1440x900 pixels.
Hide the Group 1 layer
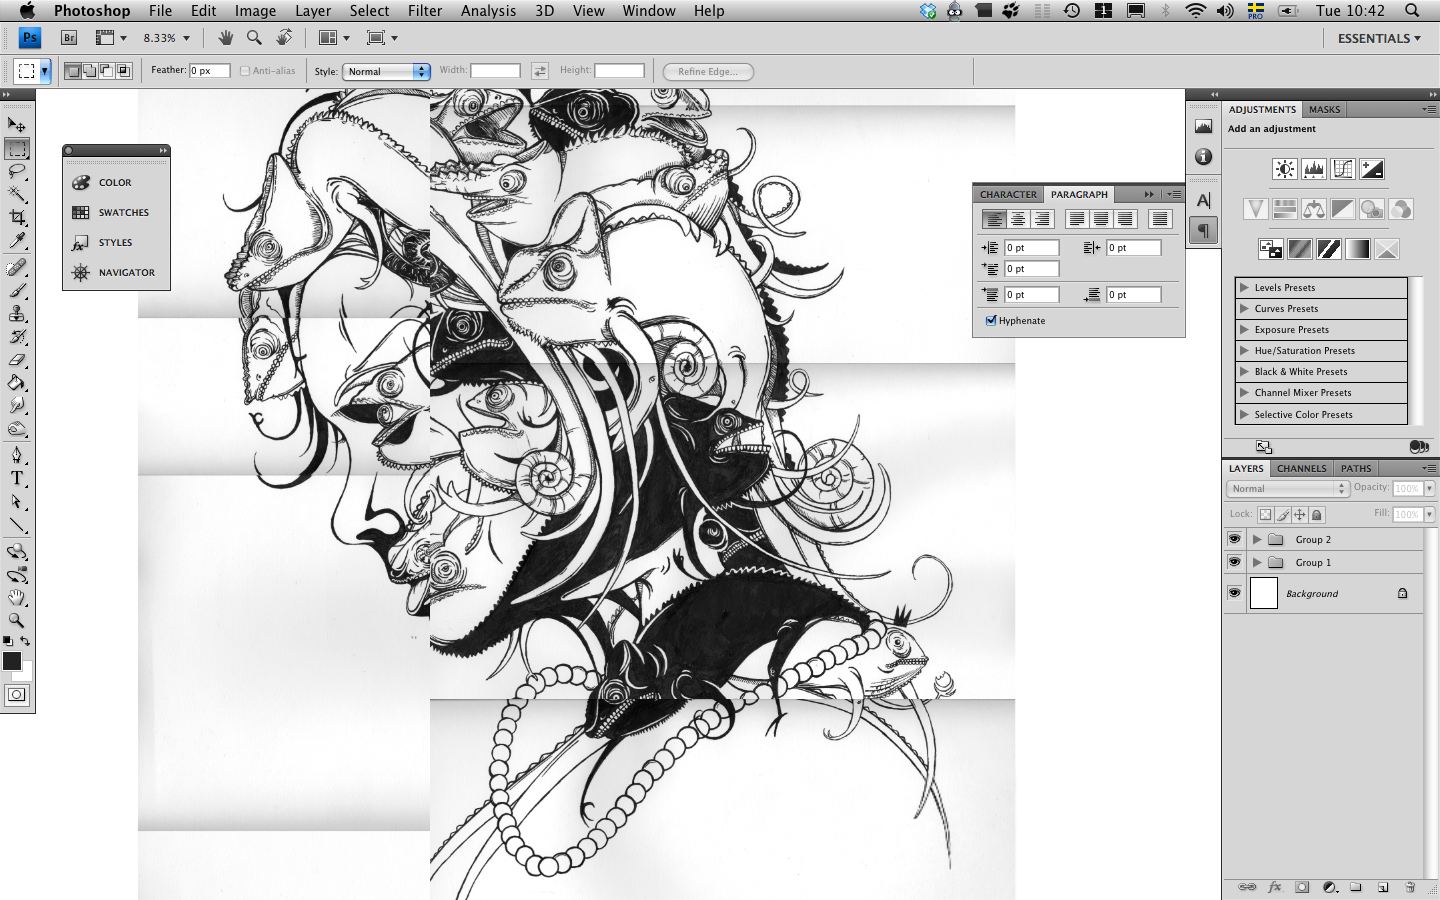(x=1234, y=562)
